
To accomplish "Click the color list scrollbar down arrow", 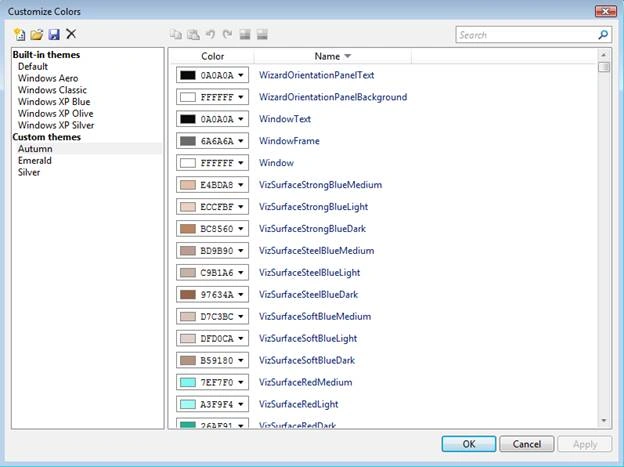I will coord(604,421).
